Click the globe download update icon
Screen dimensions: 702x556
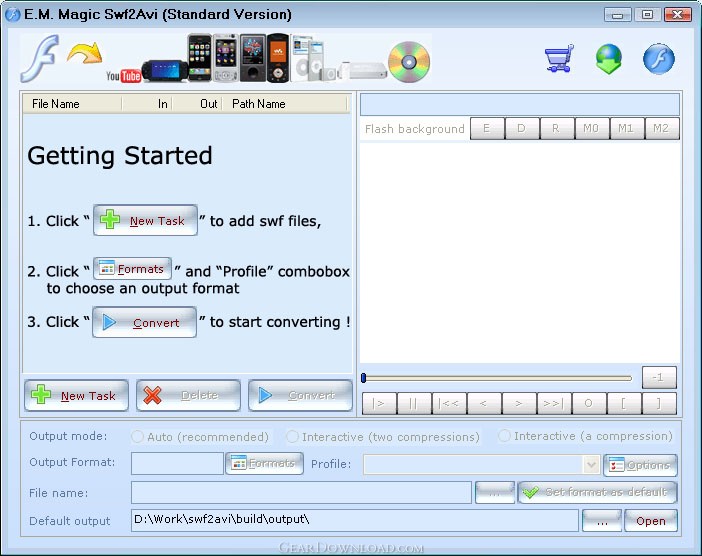[609, 59]
